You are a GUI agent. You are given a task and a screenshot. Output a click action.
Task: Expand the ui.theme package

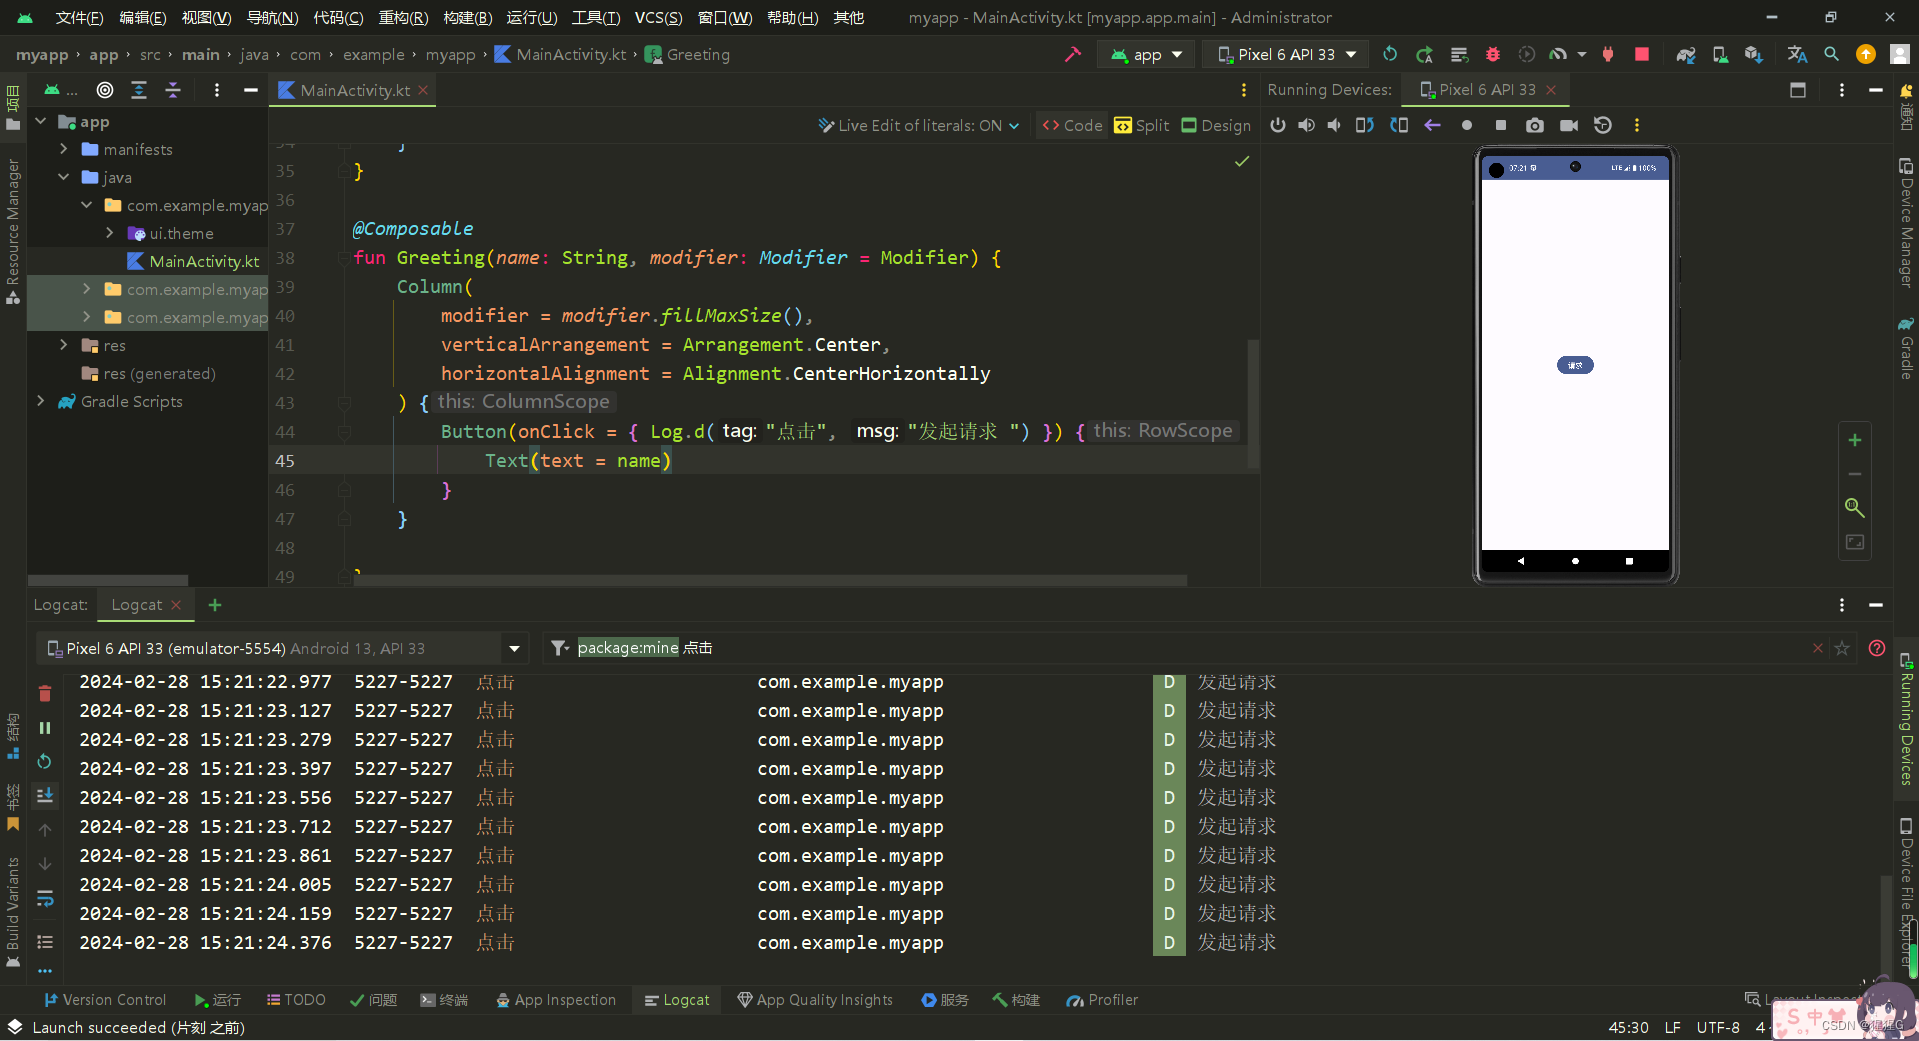coord(110,233)
